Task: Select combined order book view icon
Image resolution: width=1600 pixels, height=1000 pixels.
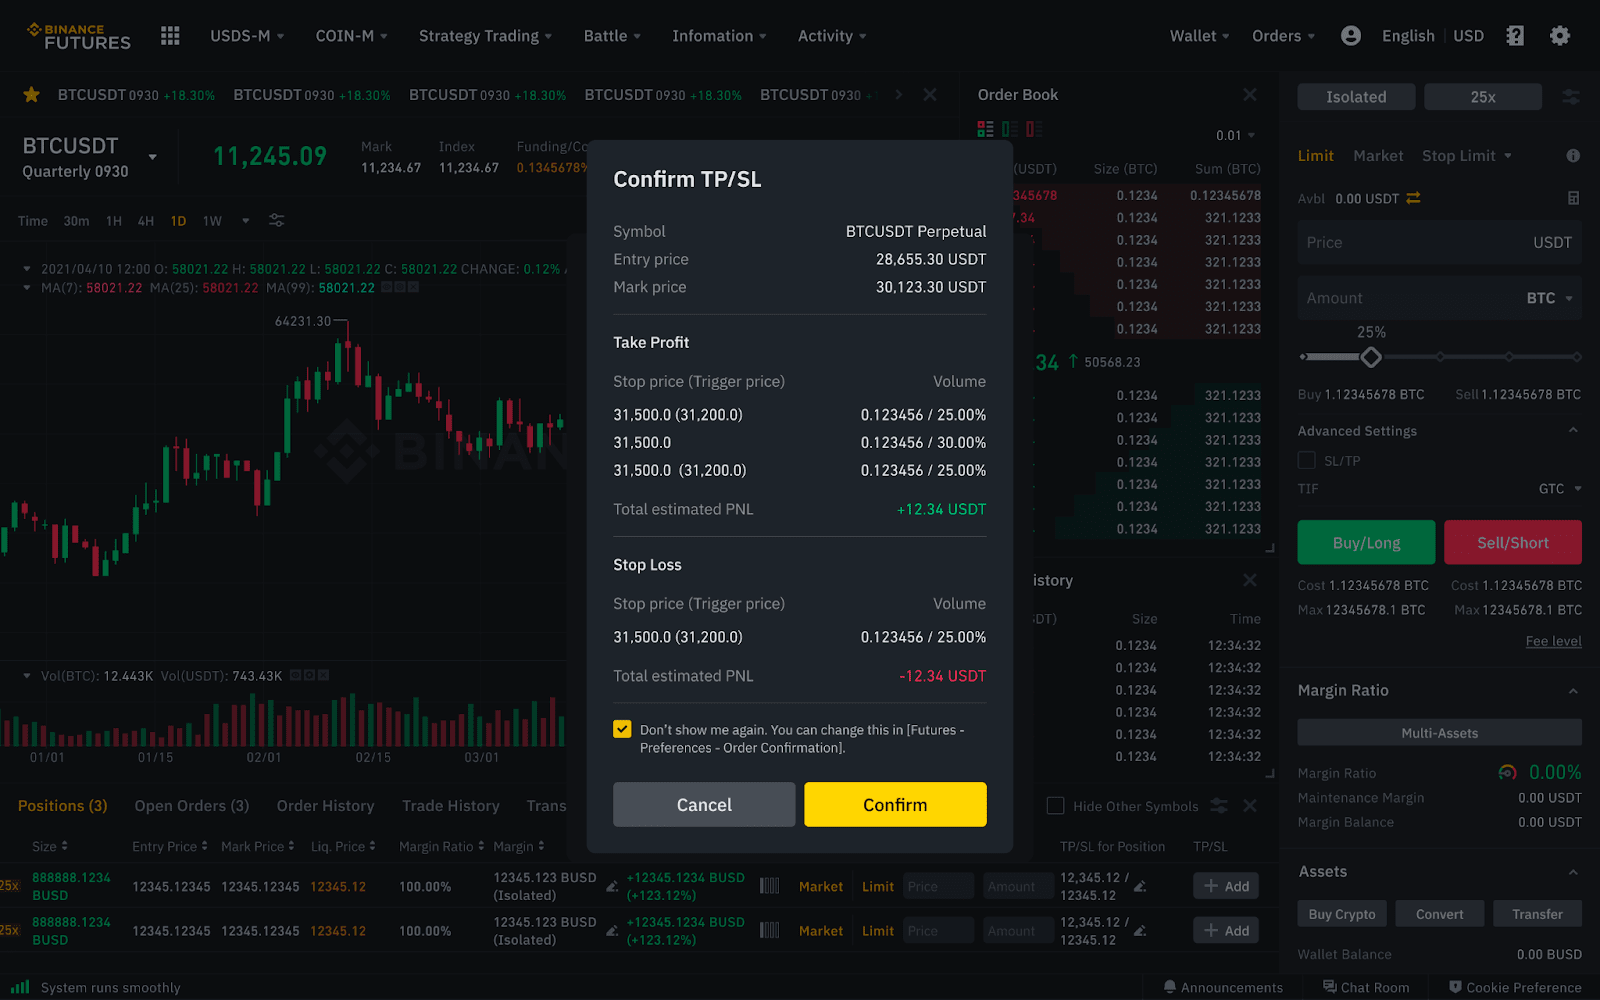Action: (x=986, y=129)
